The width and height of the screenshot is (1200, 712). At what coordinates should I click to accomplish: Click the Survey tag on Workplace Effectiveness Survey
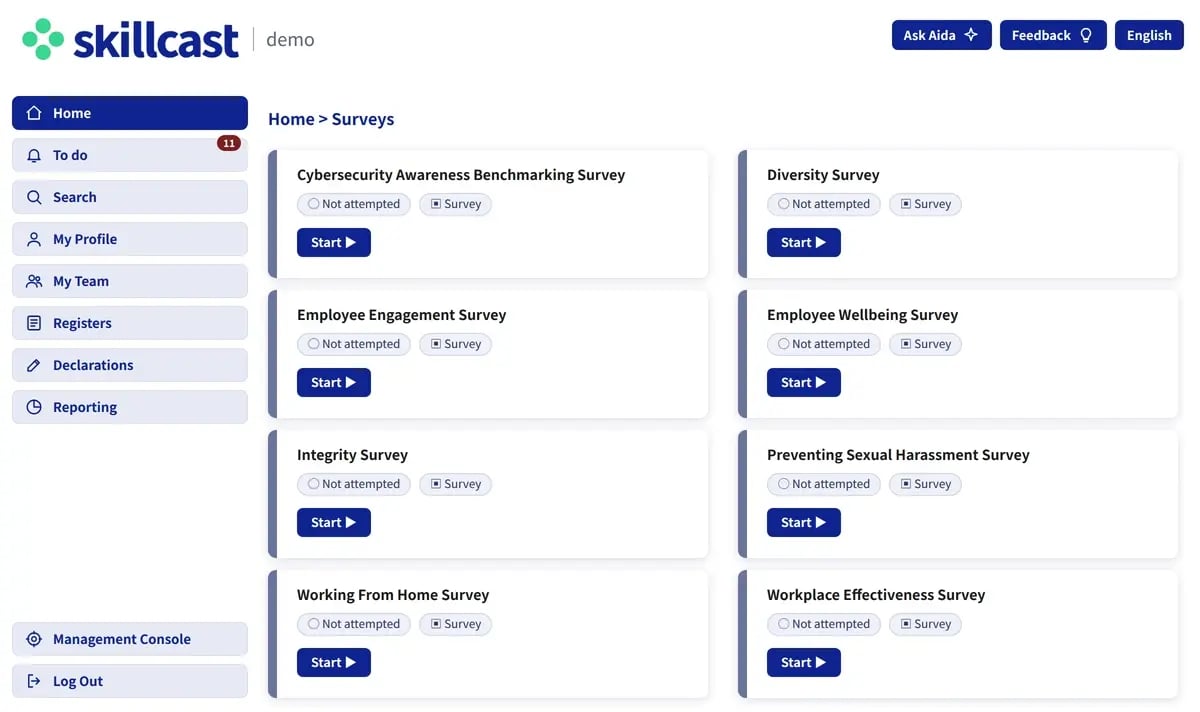[925, 624]
